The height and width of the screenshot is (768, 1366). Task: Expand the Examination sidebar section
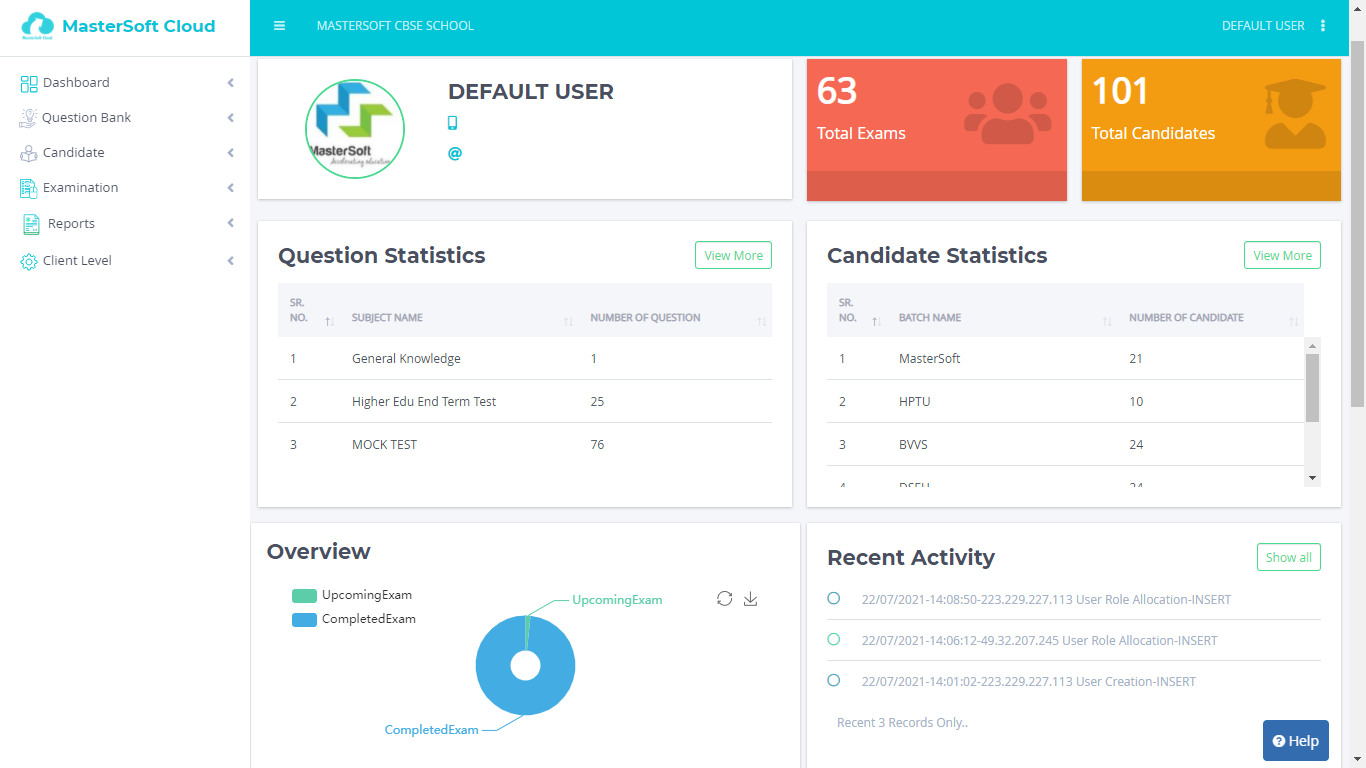(x=80, y=187)
